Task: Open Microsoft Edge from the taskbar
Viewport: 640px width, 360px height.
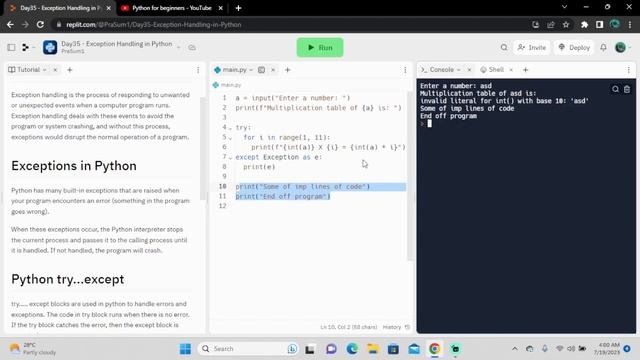Action: click(x=352, y=349)
